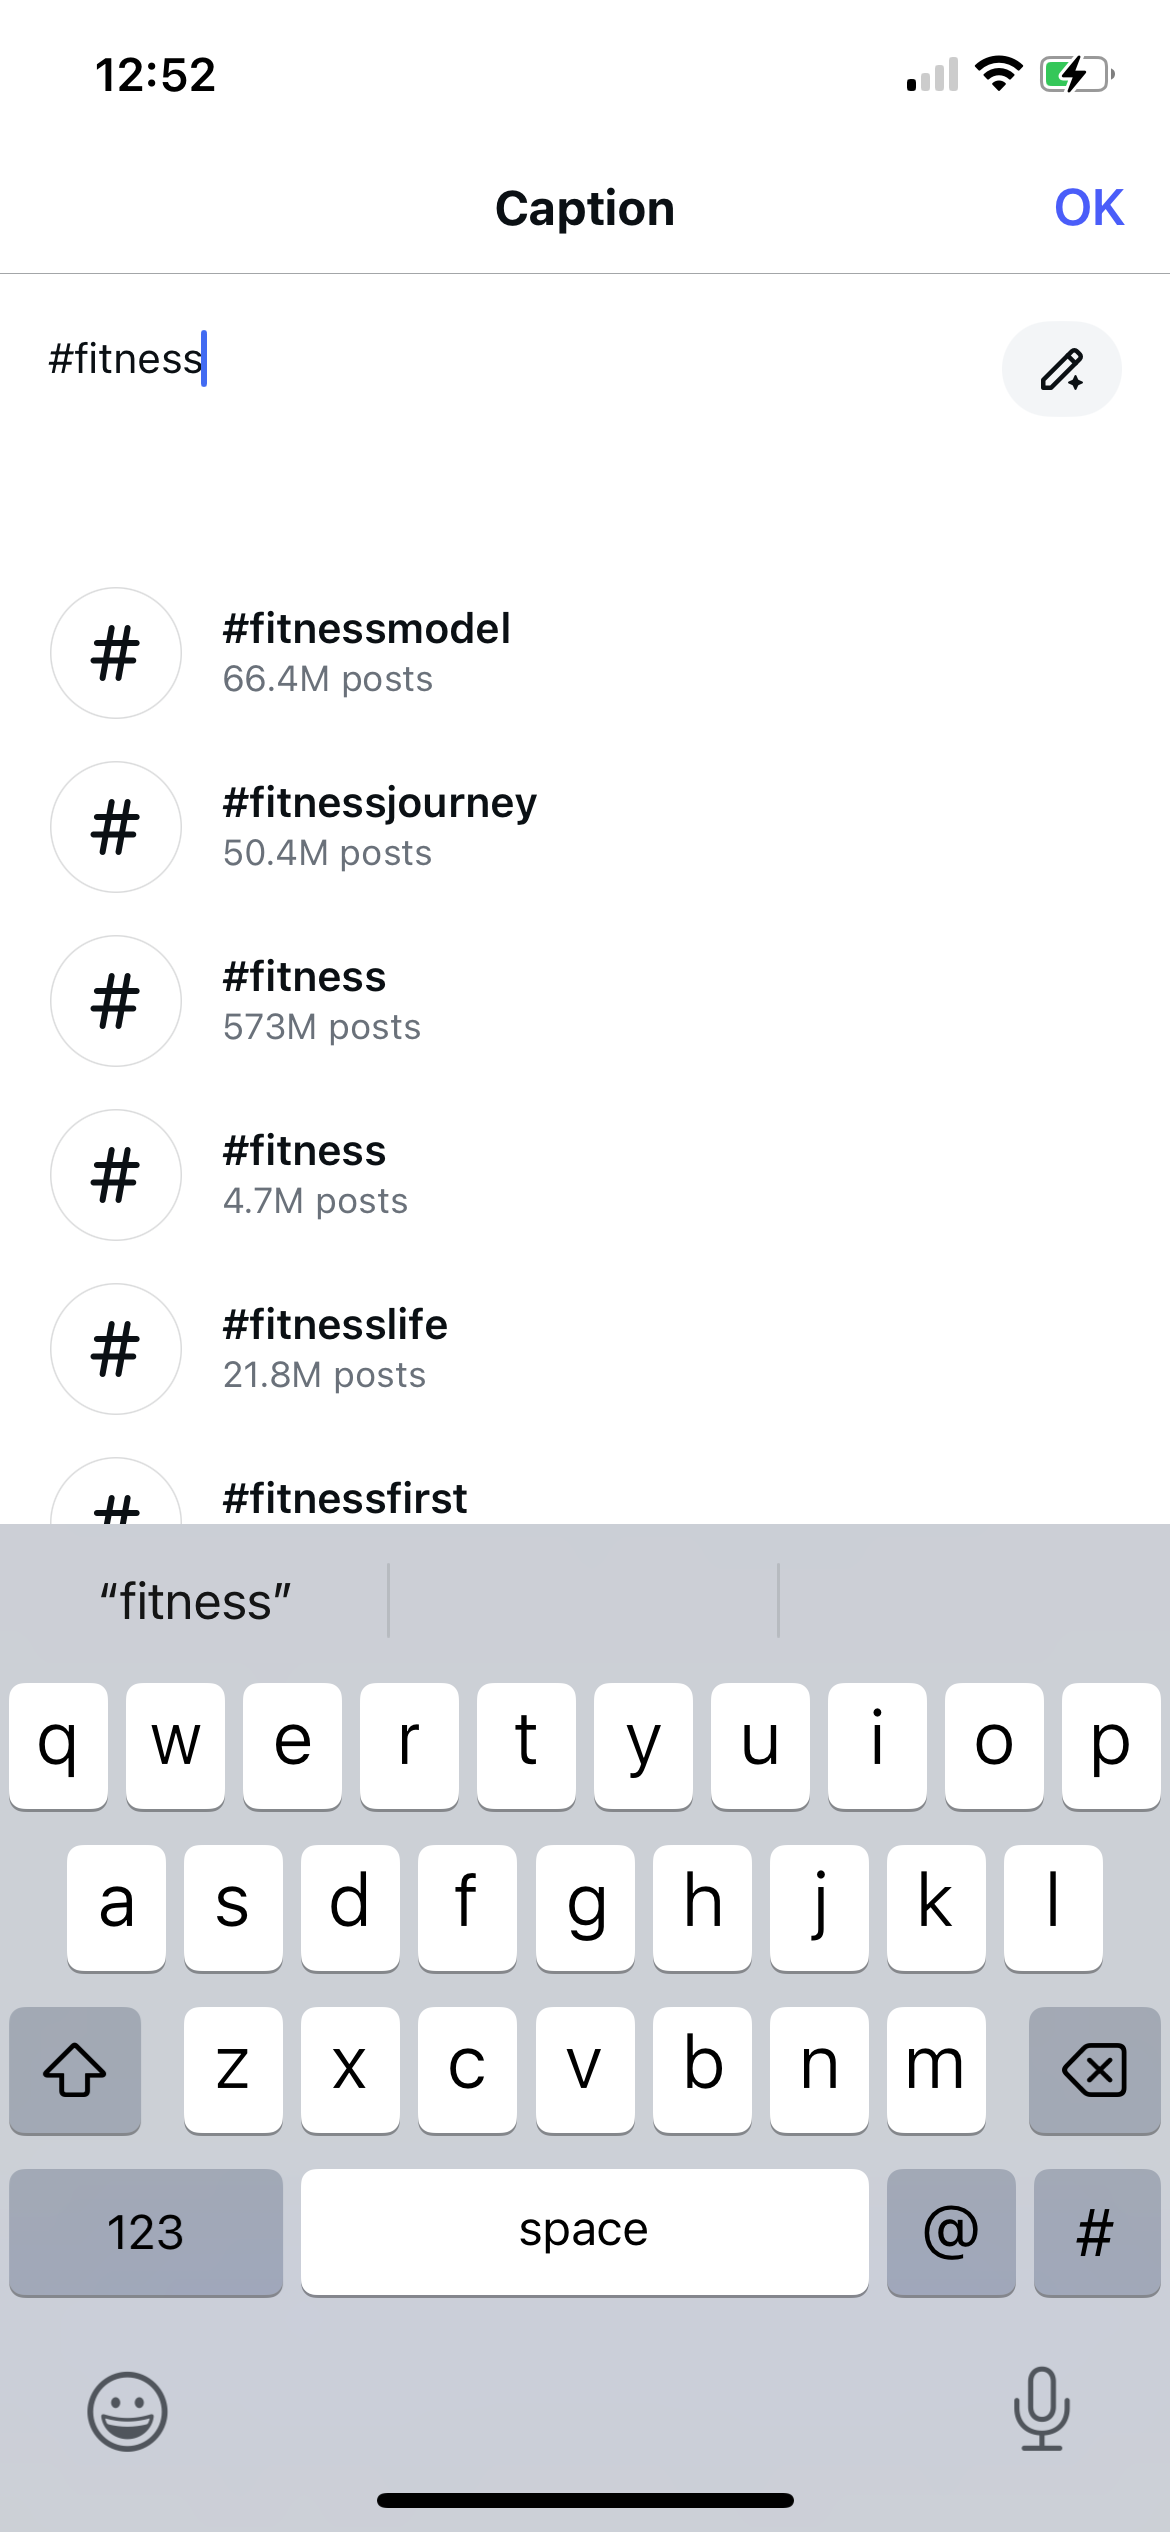Viewport: 1170px width, 2532px height.
Task: Tap the AI caption pencil icon
Action: pyautogui.click(x=1061, y=369)
